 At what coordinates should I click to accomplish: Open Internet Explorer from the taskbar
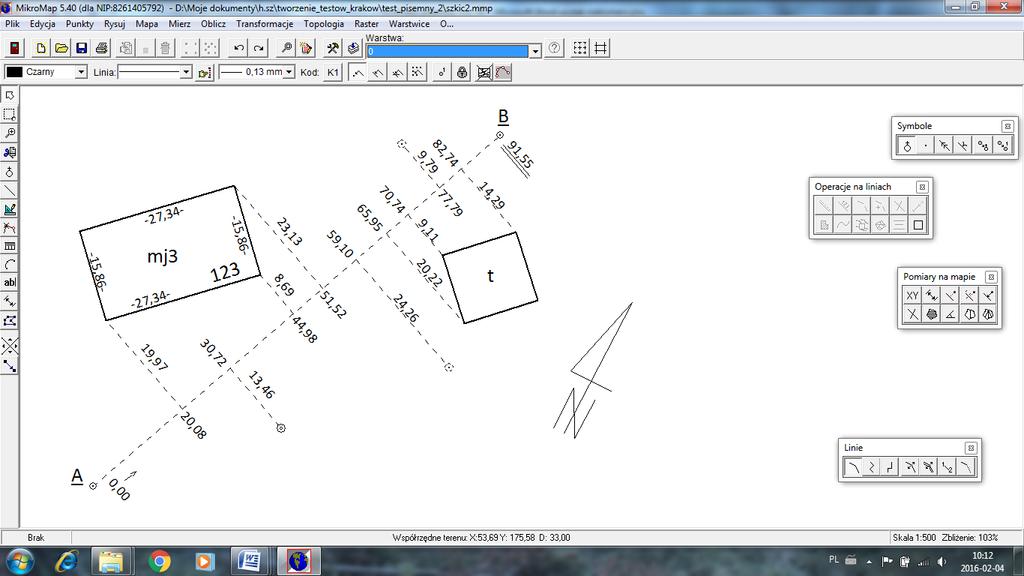(x=67, y=561)
